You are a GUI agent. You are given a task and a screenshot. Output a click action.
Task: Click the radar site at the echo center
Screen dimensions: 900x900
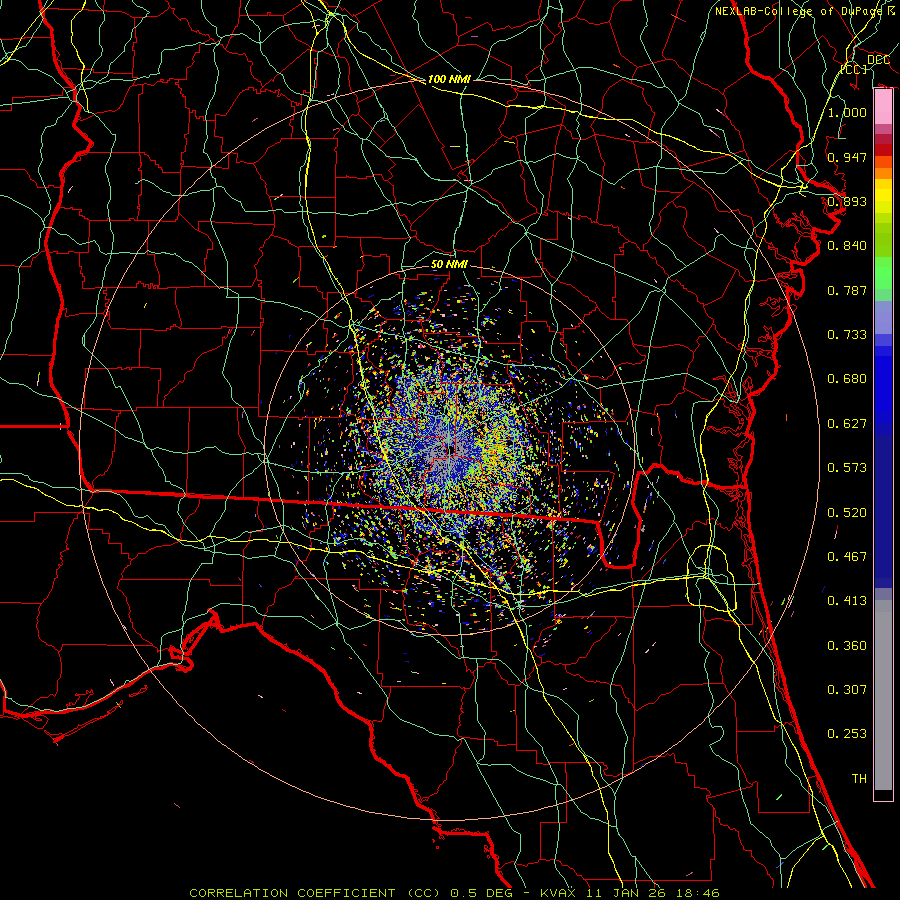(449, 450)
